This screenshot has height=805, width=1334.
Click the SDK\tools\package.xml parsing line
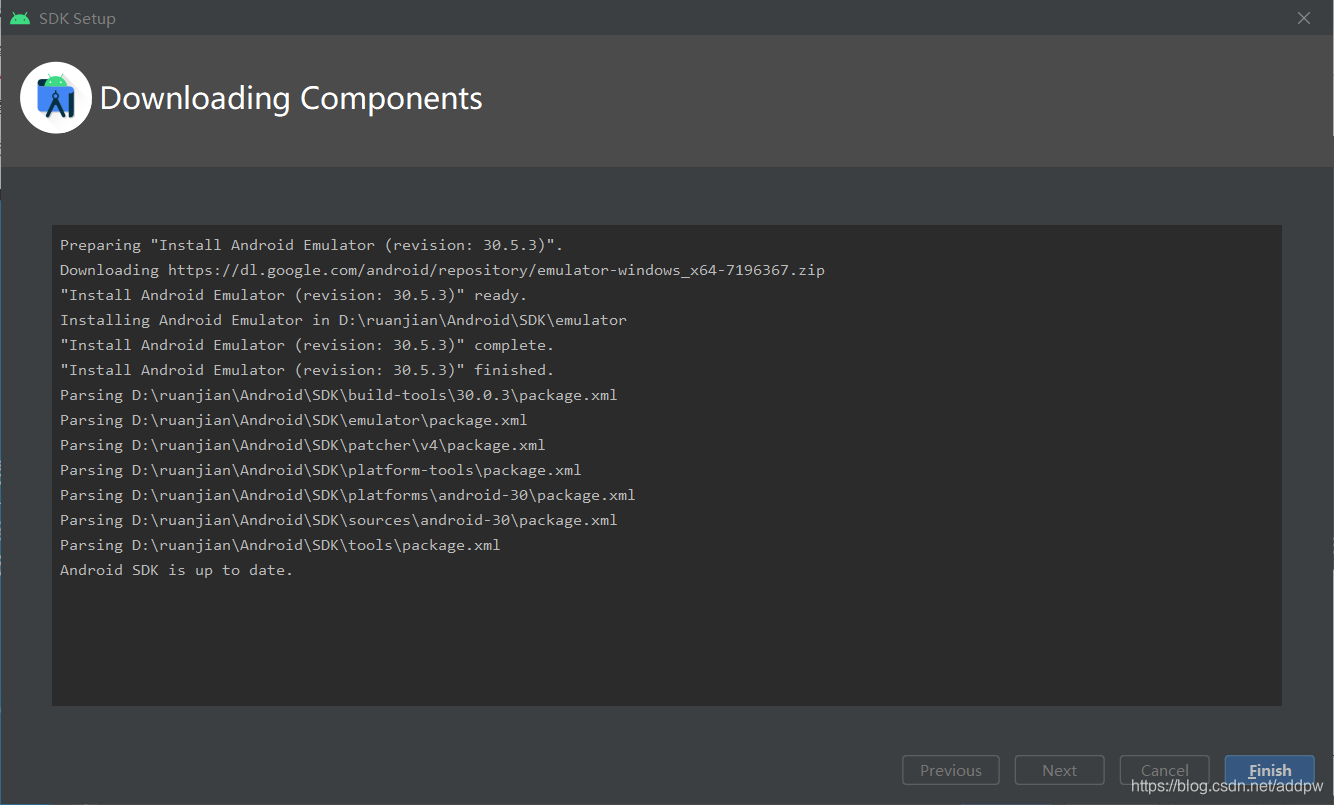click(x=280, y=545)
